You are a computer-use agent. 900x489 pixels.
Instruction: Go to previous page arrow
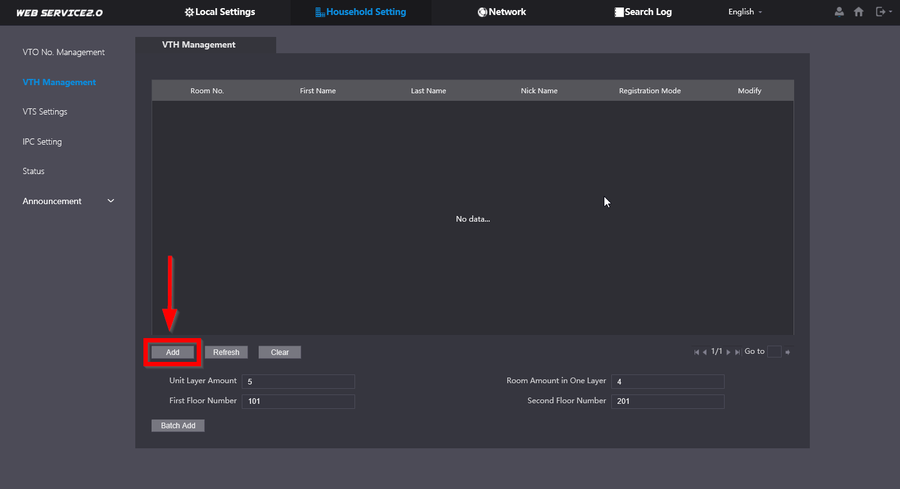[x=705, y=352]
